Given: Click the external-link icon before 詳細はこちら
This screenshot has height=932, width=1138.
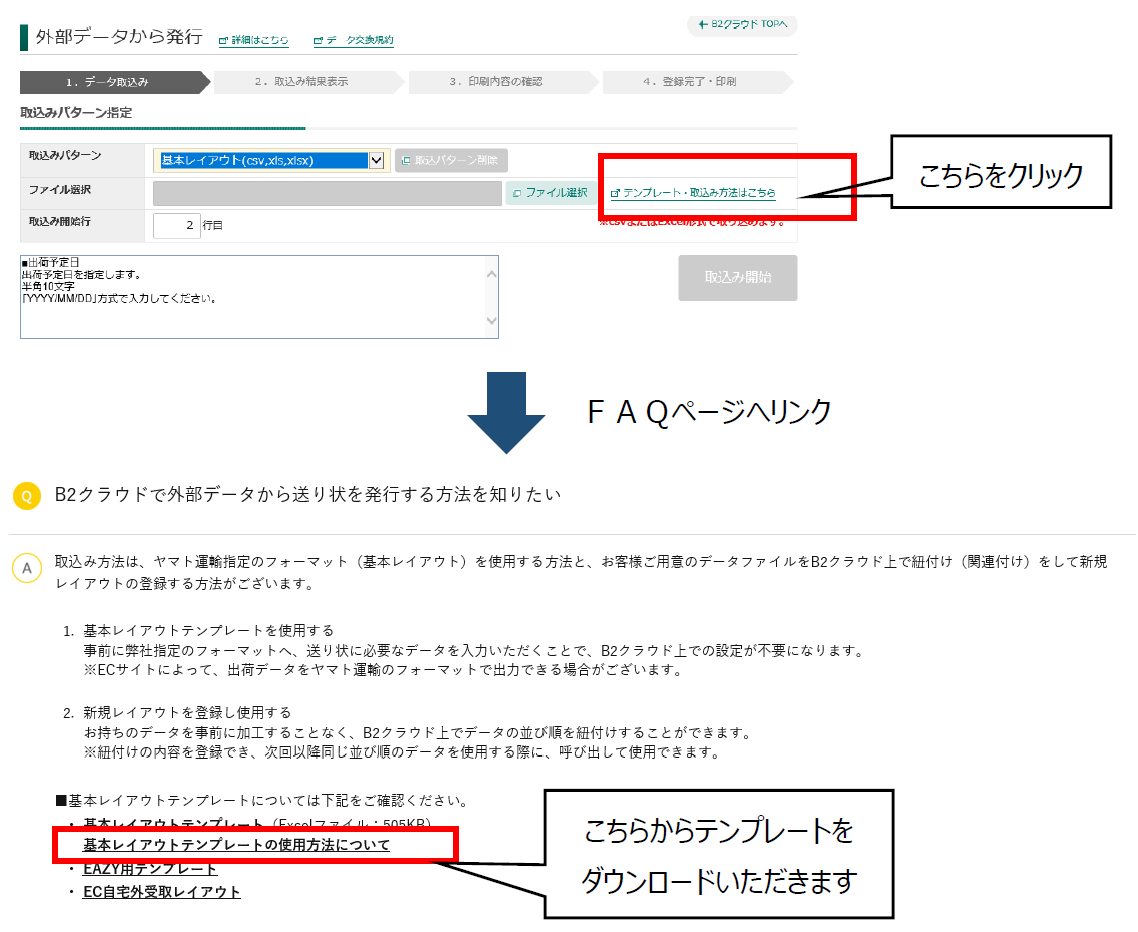Looking at the screenshot, I should (x=224, y=41).
